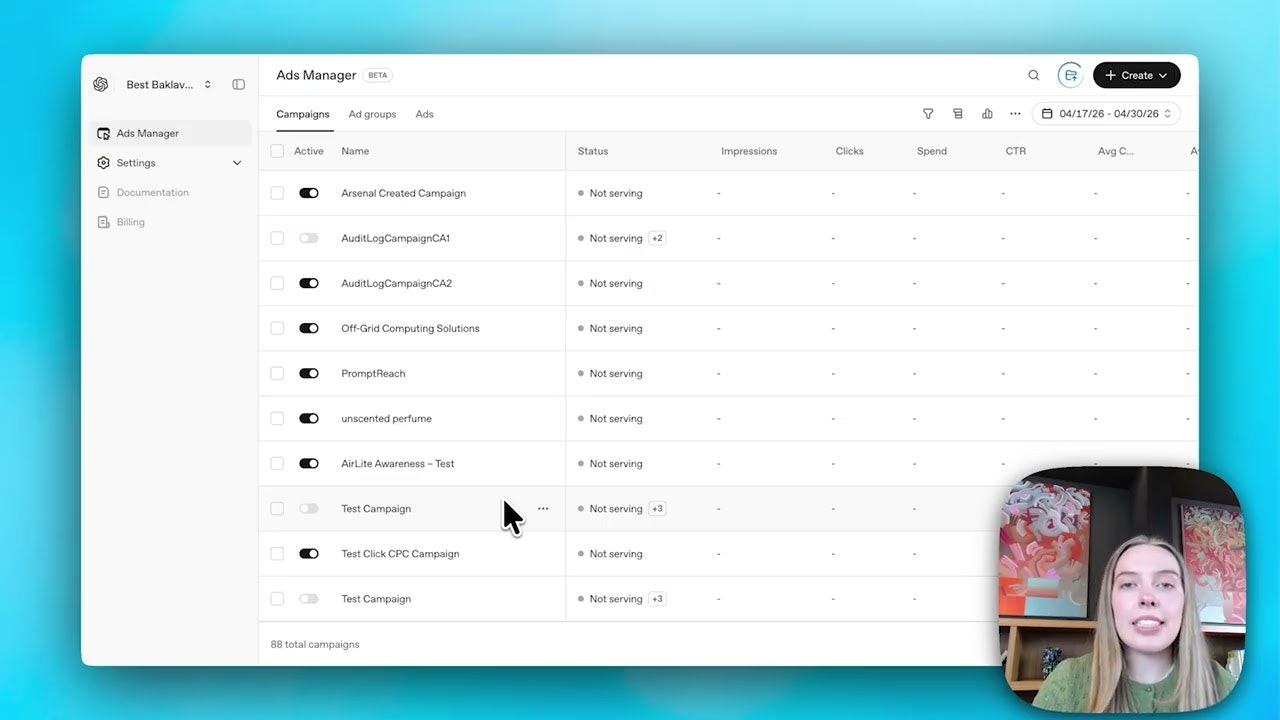The height and width of the screenshot is (720, 1280).
Task: Open Ads Manager in sidebar
Action: point(170,133)
